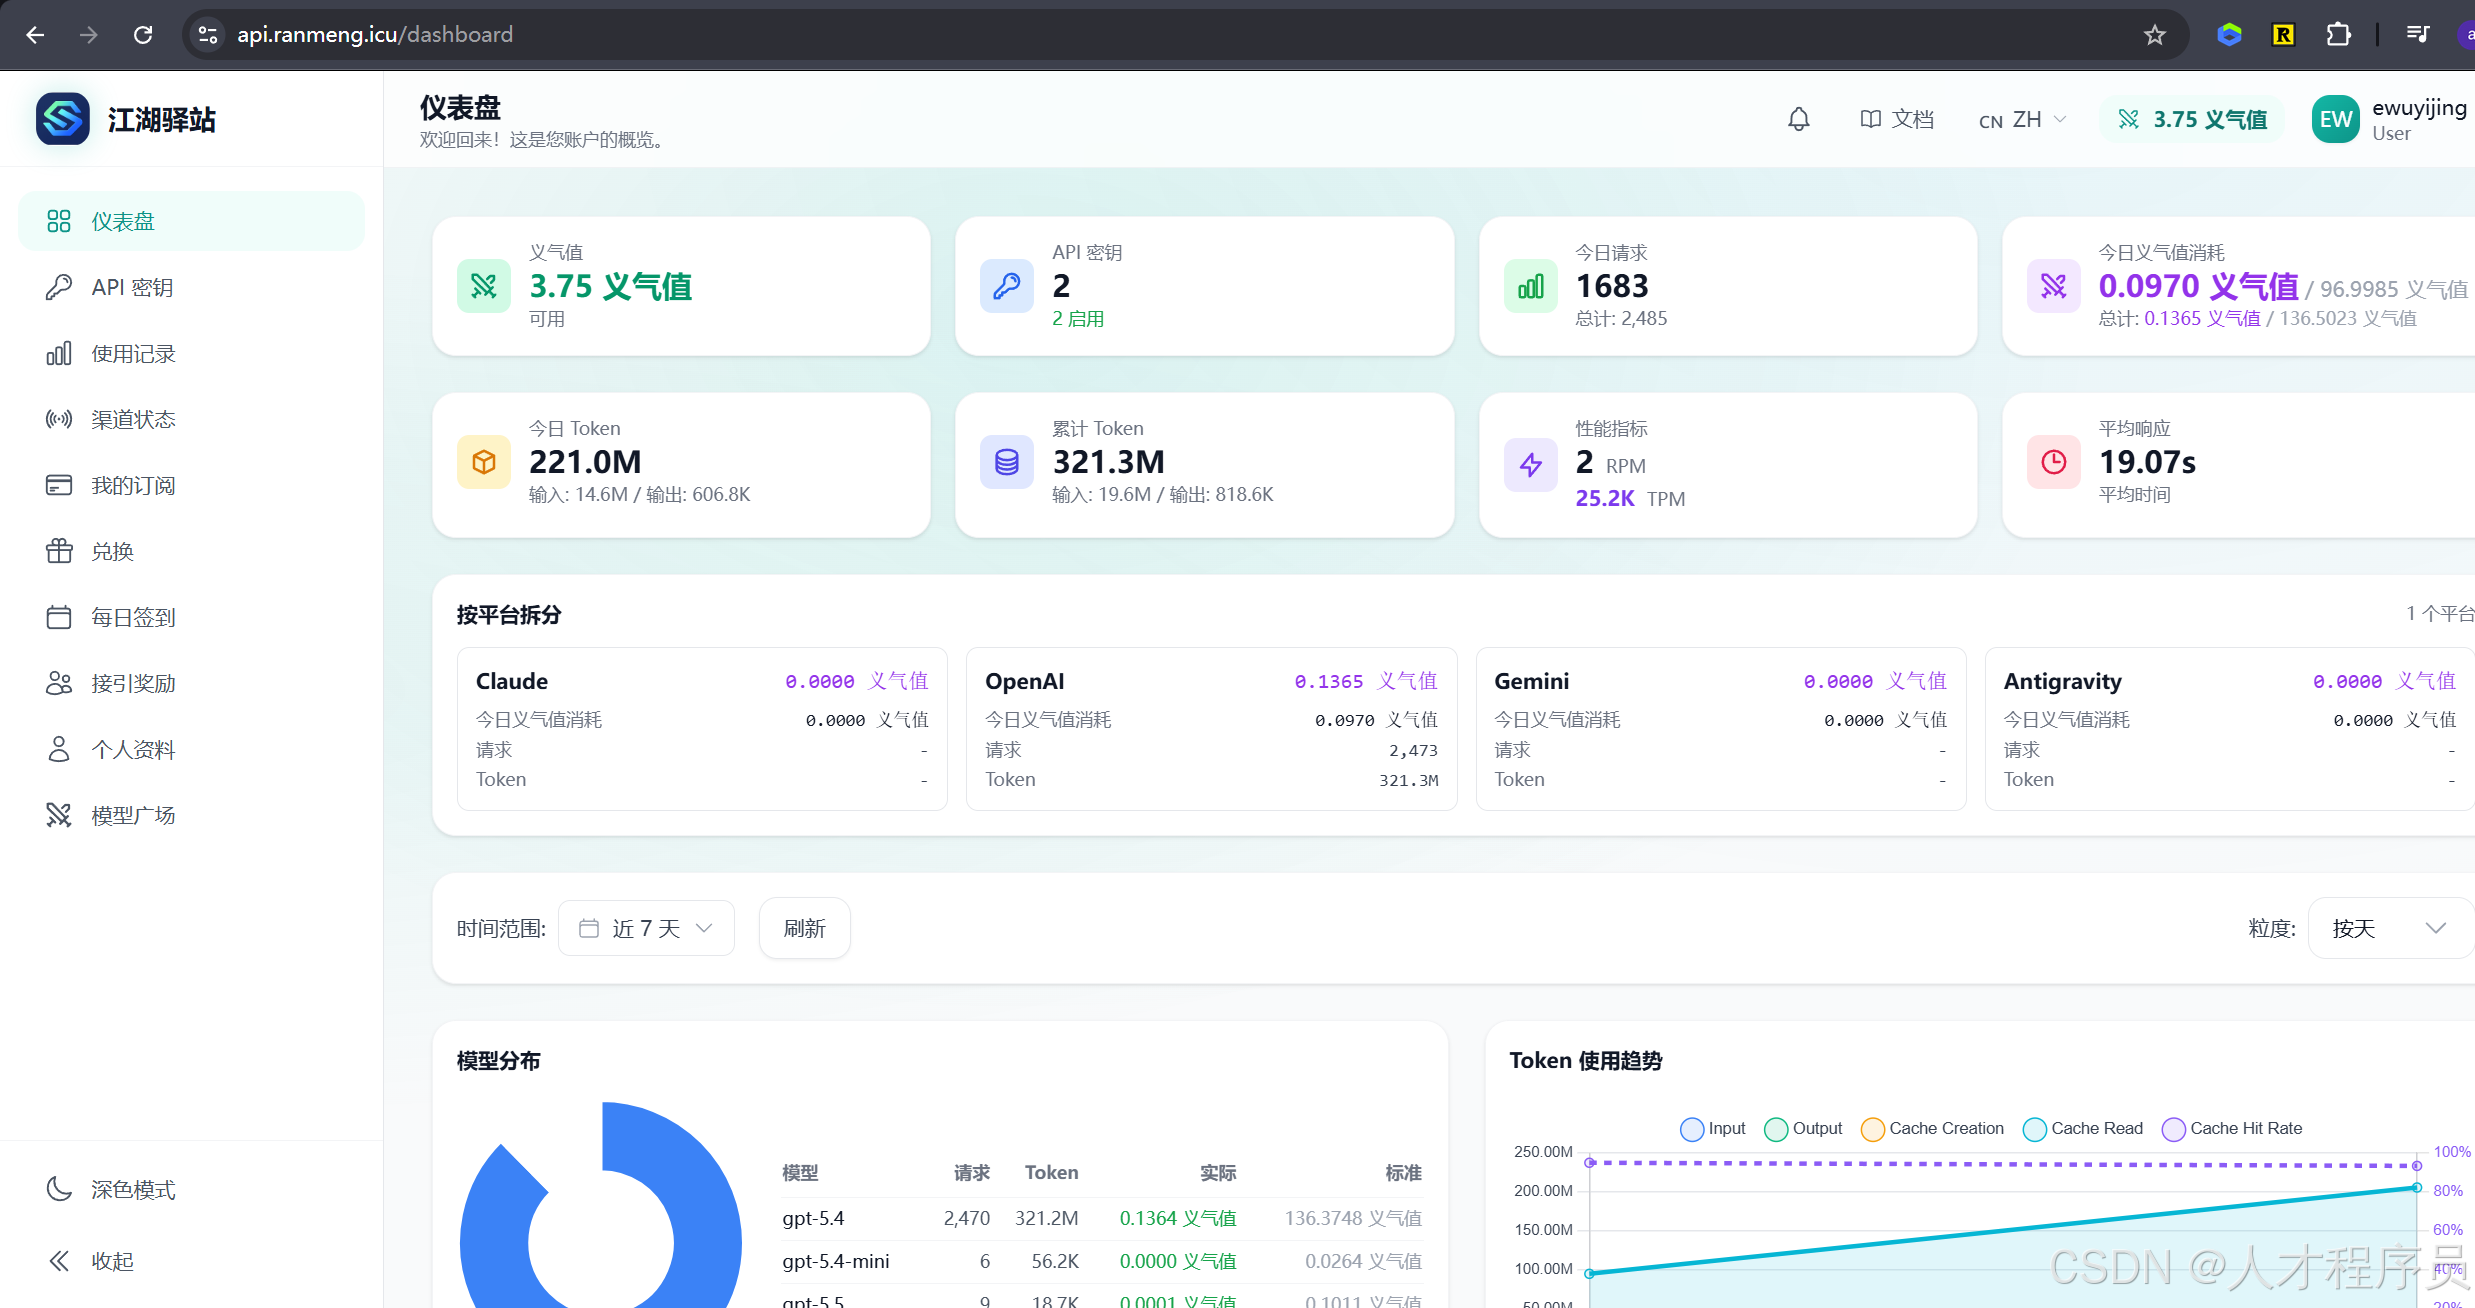Viewport: 2475px width, 1308px height.
Task: Open notifications bell icon
Action: 1799,120
